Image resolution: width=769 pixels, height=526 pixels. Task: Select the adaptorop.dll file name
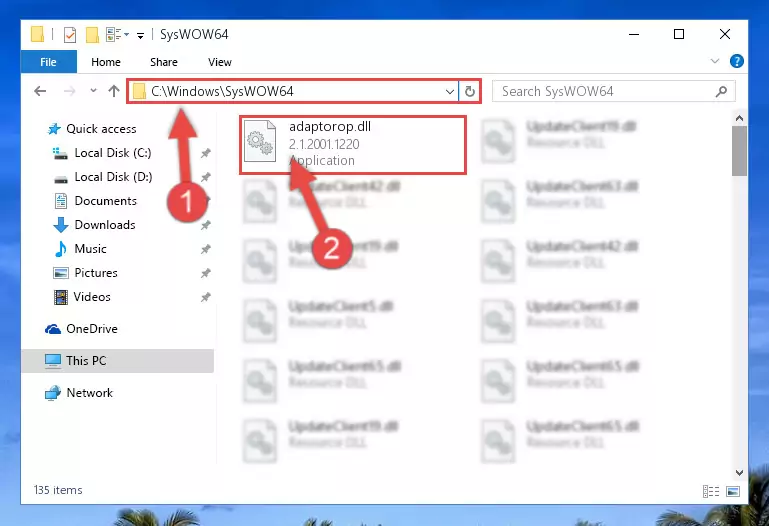click(x=330, y=126)
